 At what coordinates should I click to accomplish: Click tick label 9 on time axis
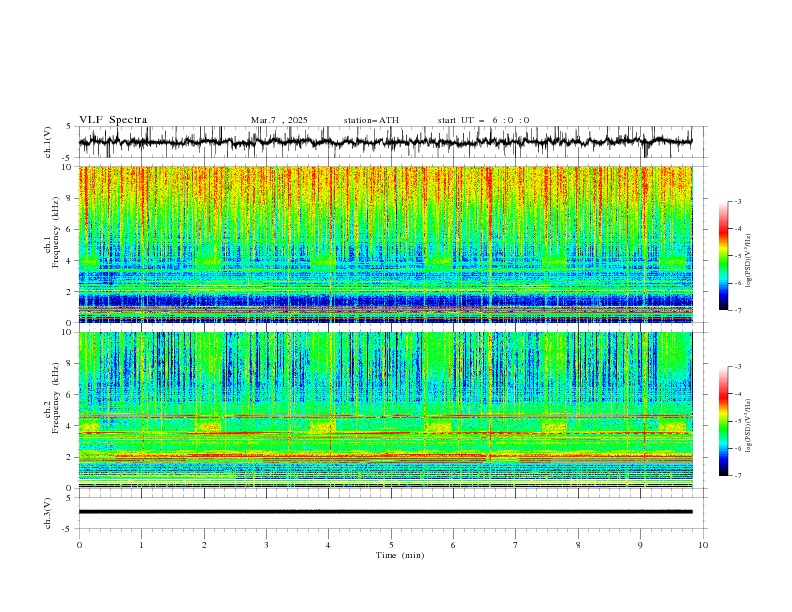click(640, 545)
